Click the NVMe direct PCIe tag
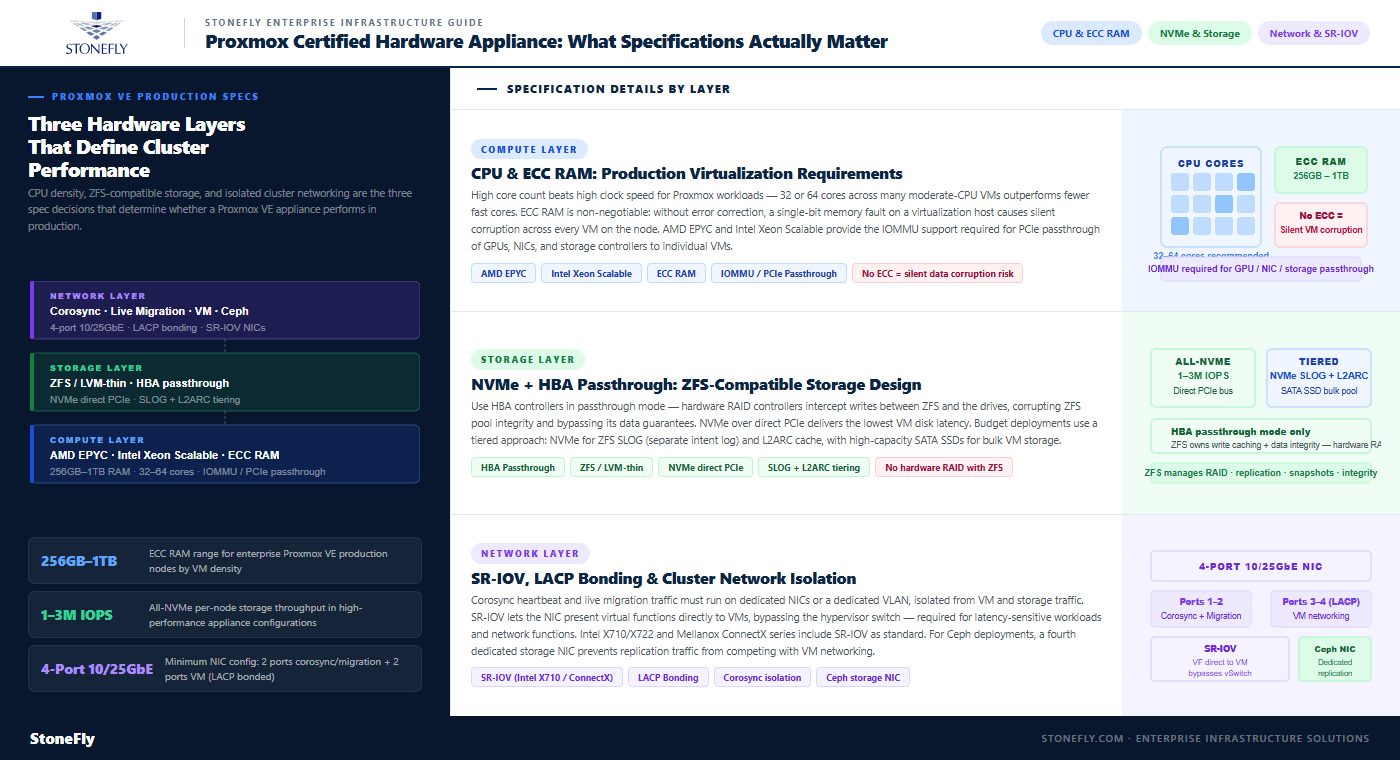Viewport: 1400px width, 760px height. click(705, 467)
